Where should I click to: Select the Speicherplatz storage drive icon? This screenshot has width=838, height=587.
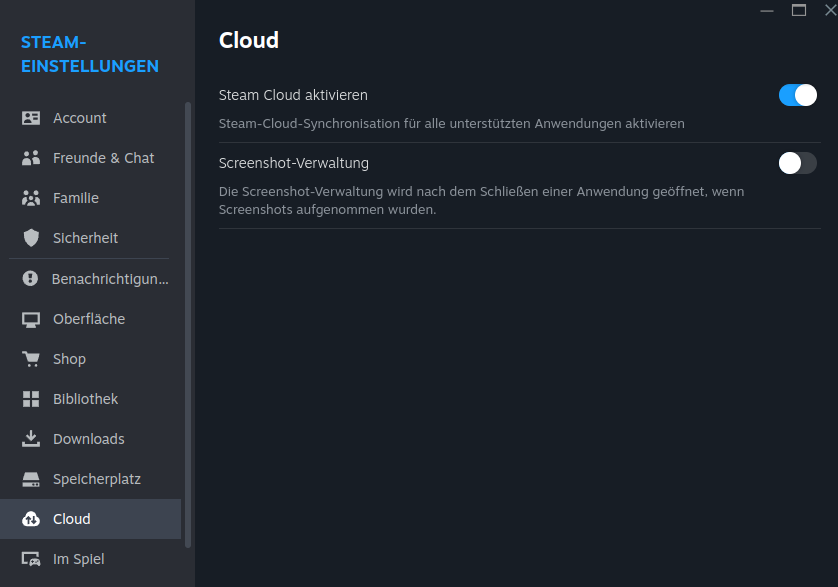click(33, 478)
